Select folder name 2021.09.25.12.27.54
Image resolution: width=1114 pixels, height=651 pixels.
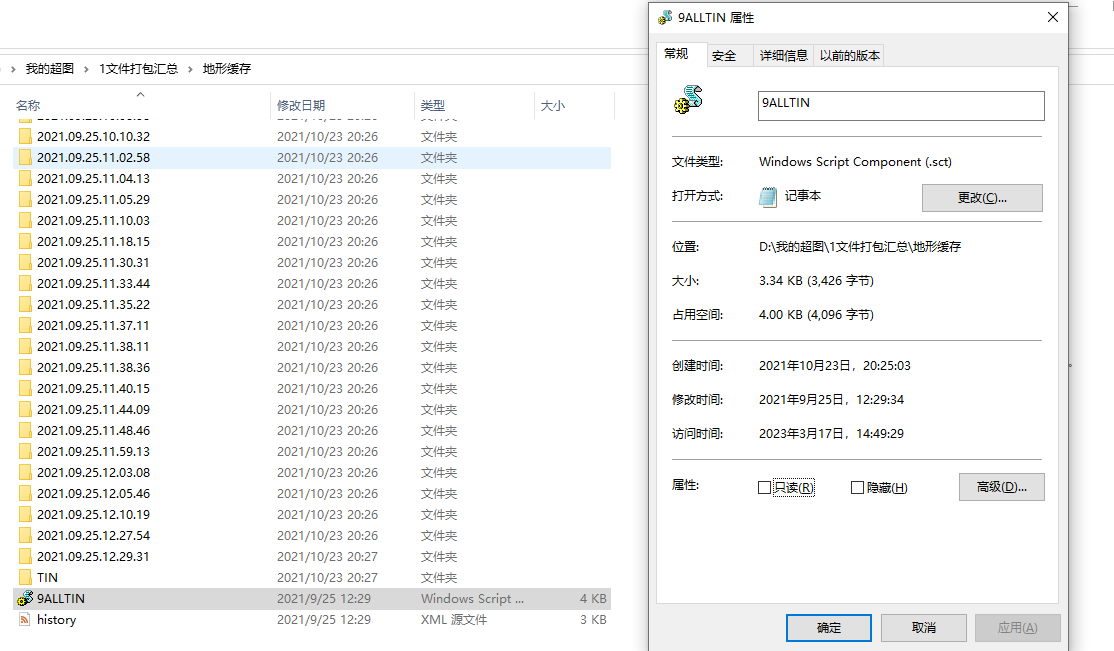tap(94, 535)
